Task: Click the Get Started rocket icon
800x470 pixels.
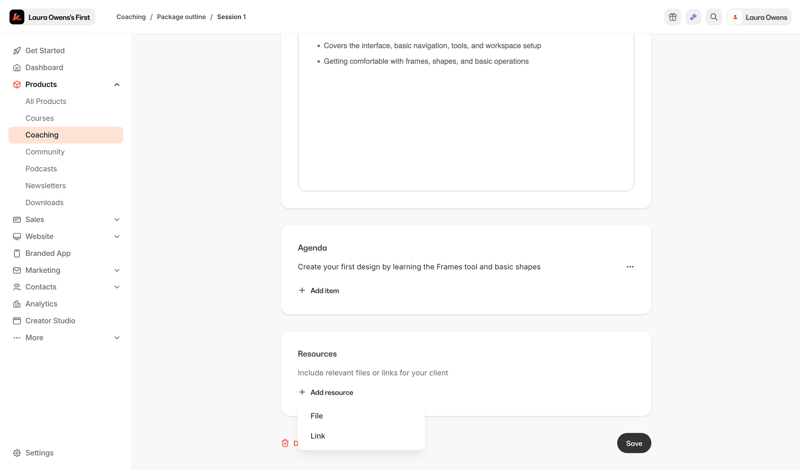Action: [17, 51]
